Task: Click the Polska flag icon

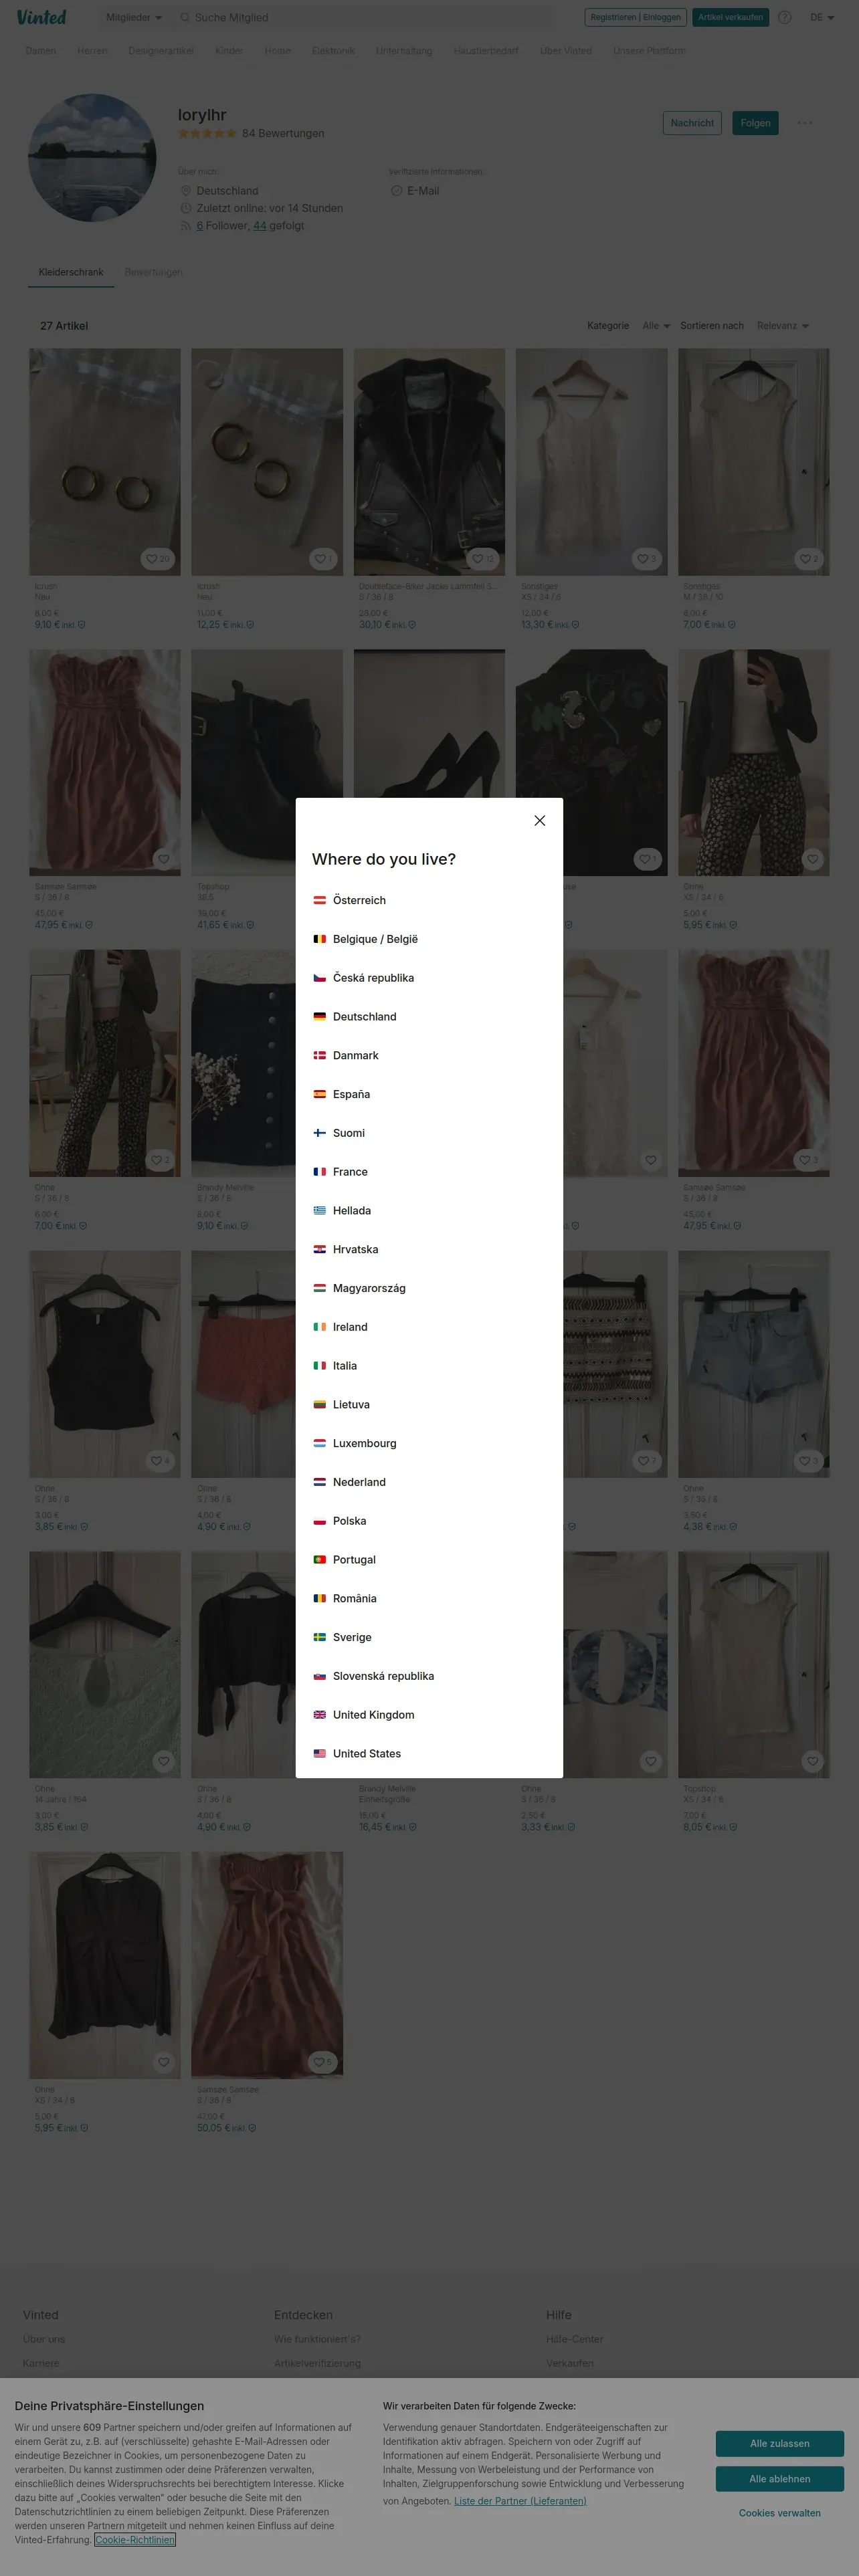Action: (x=320, y=1521)
